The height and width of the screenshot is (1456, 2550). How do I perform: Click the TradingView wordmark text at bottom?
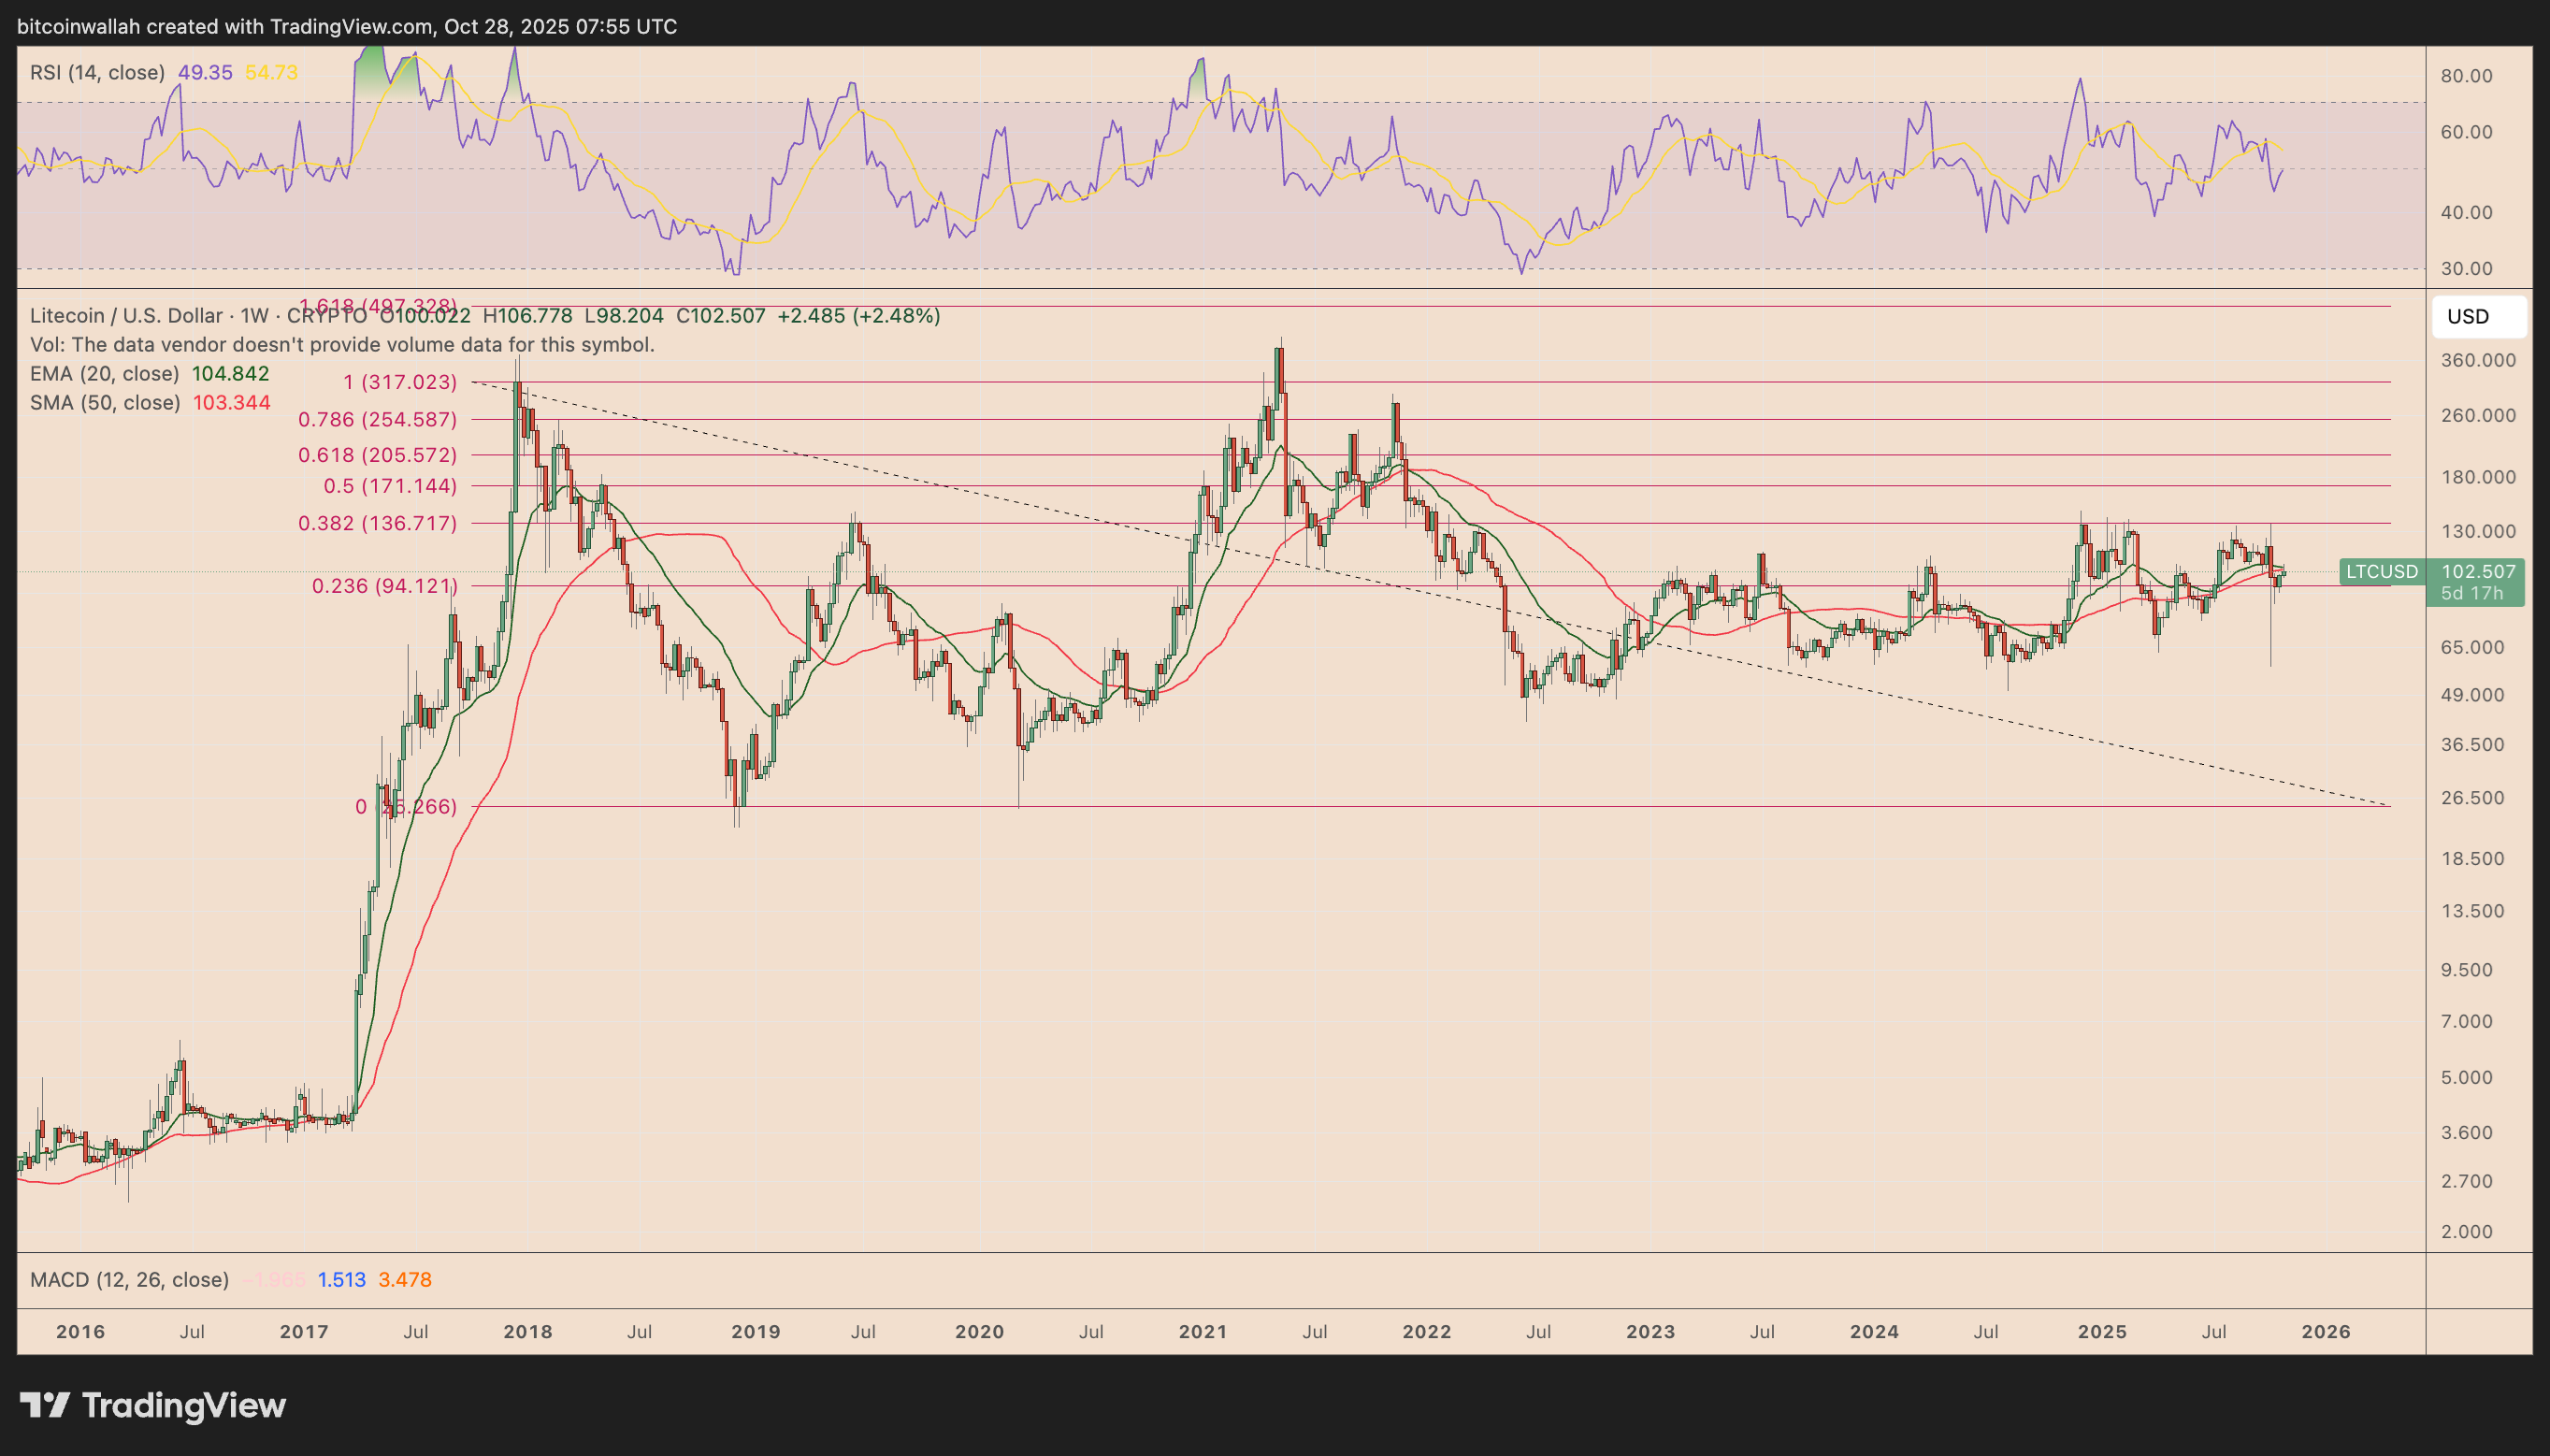tap(184, 1405)
